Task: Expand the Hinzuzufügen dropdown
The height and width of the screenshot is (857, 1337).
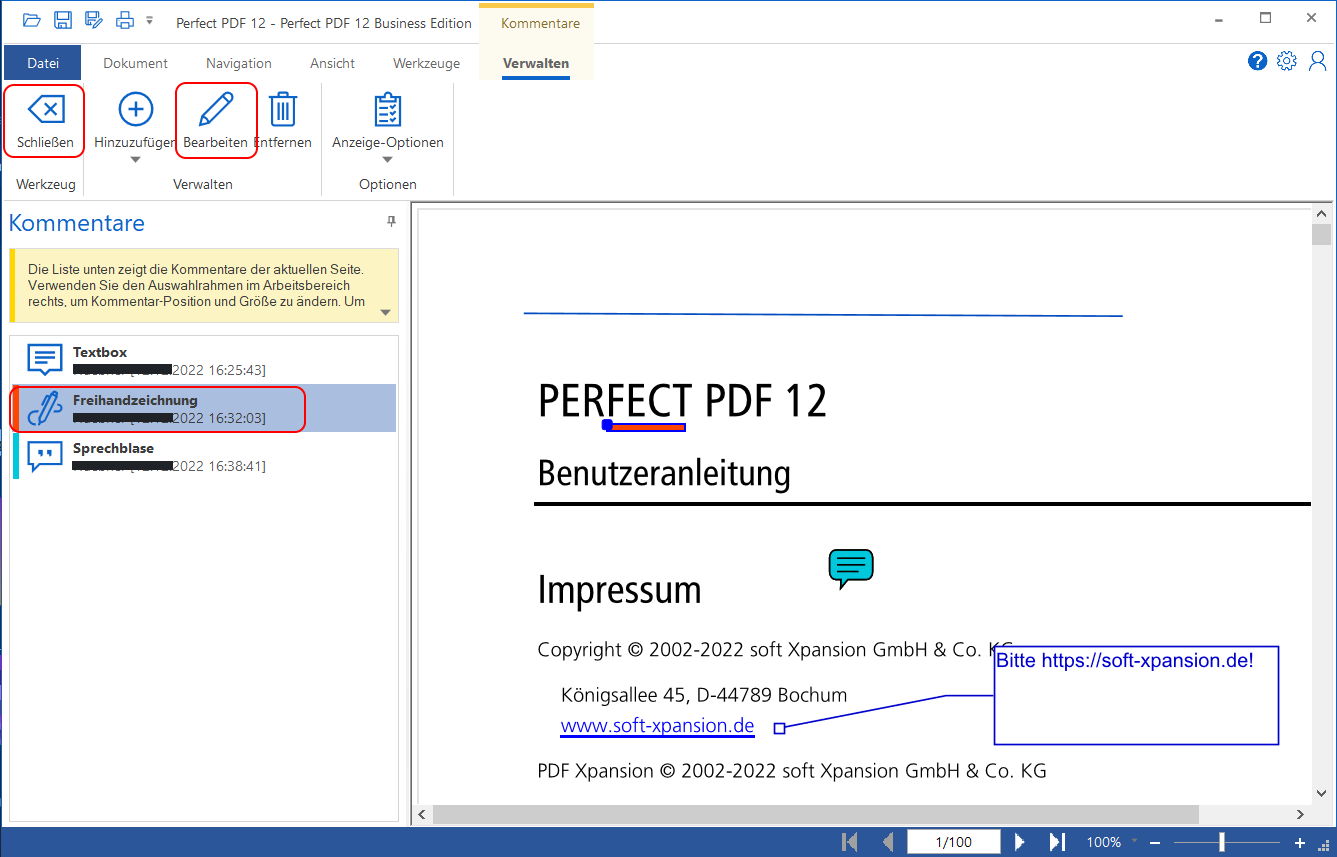Action: pos(135,160)
